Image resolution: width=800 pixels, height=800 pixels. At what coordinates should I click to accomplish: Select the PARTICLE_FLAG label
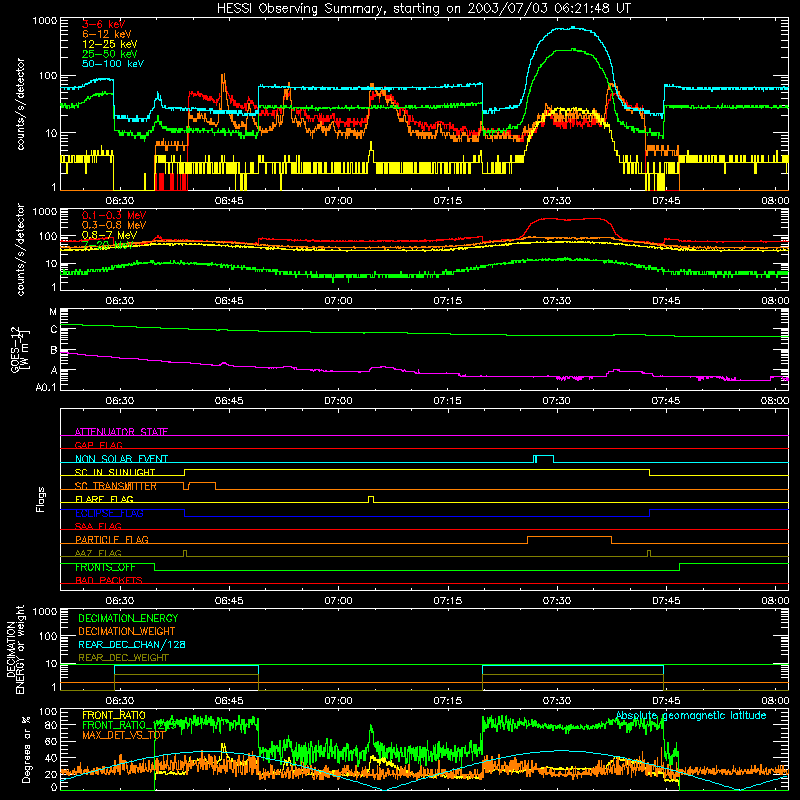pos(112,539)
